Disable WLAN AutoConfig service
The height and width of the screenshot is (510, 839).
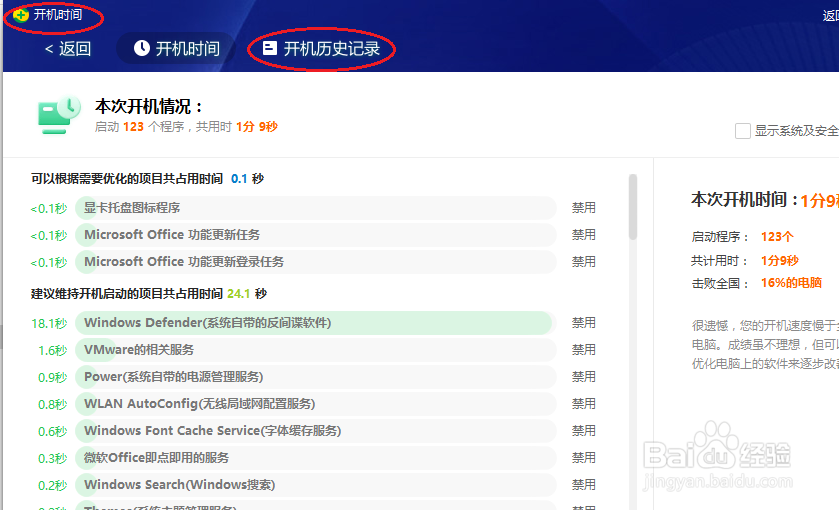point(583,404)
